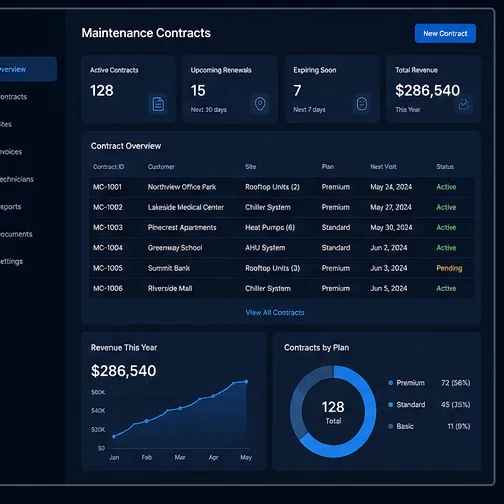Click the 11 (9%) Basic count
Image resolution: width=504 pixels, height=504 pixels.
pos(459,426)
